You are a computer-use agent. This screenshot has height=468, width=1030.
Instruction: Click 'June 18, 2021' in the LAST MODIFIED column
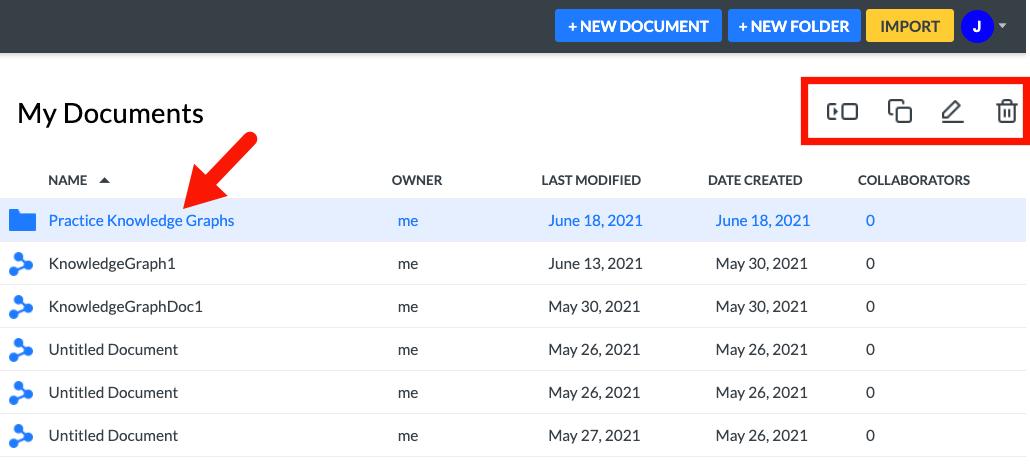(595, 221)
